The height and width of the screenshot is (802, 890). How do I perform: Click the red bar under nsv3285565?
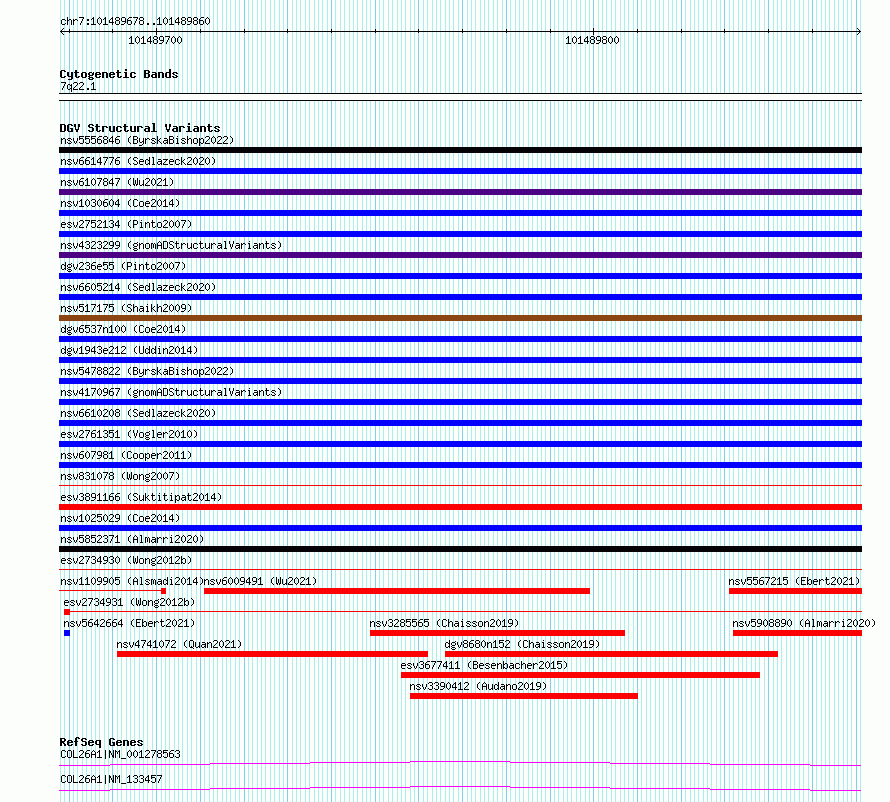[x=497, y=633]
